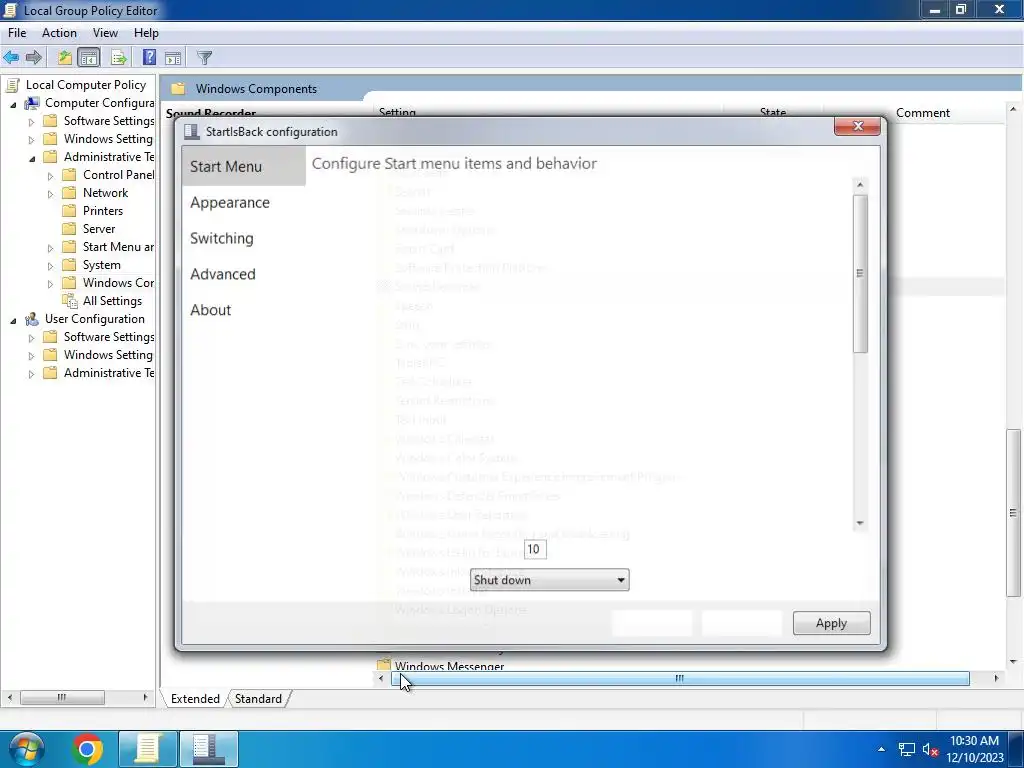The width and height of the screenshot is (1024, 768).
Task: Expand the System tree node
Action: tap(50, 266)
